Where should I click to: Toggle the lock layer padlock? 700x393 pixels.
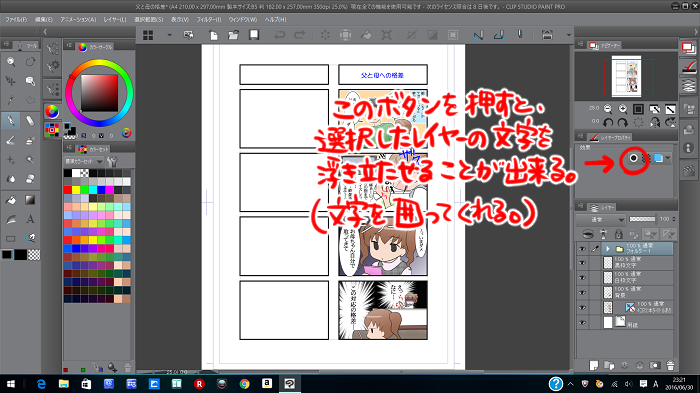pos(618,234)
